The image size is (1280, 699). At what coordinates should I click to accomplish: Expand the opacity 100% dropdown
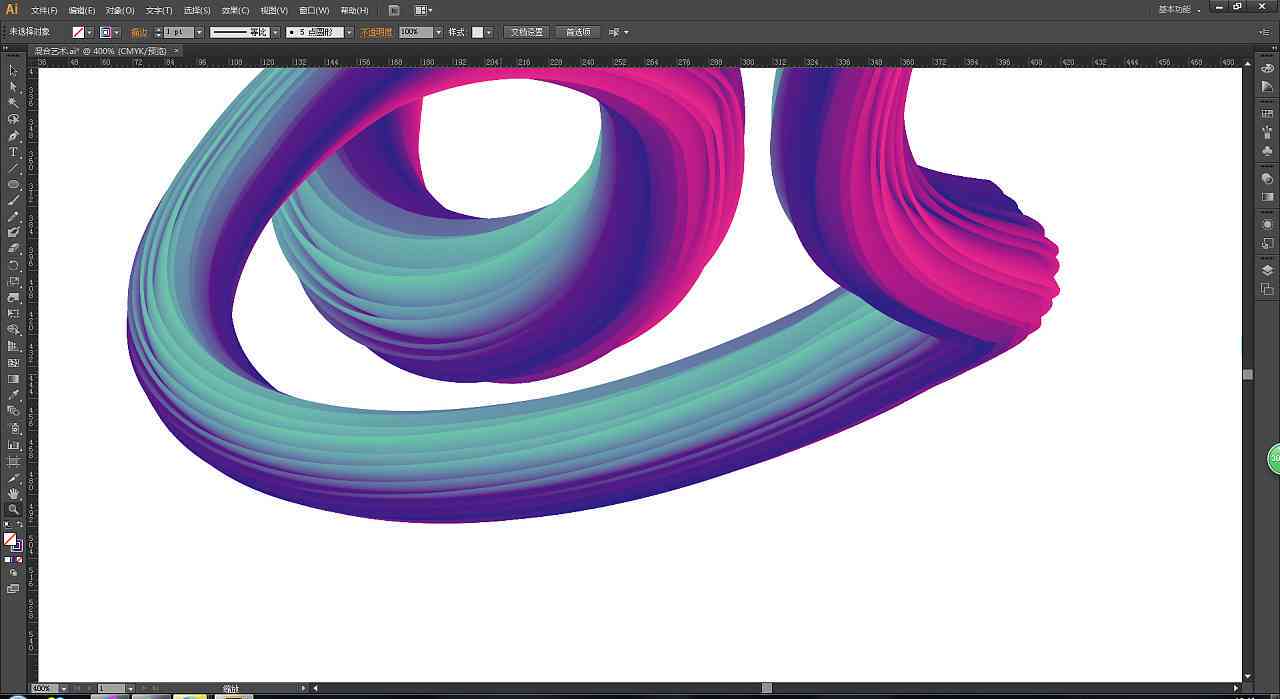(438, 32)
